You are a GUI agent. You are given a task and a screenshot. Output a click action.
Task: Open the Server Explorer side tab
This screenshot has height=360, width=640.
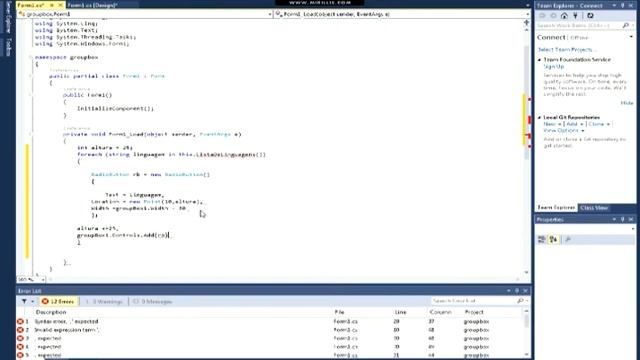[x=8, y=18]
